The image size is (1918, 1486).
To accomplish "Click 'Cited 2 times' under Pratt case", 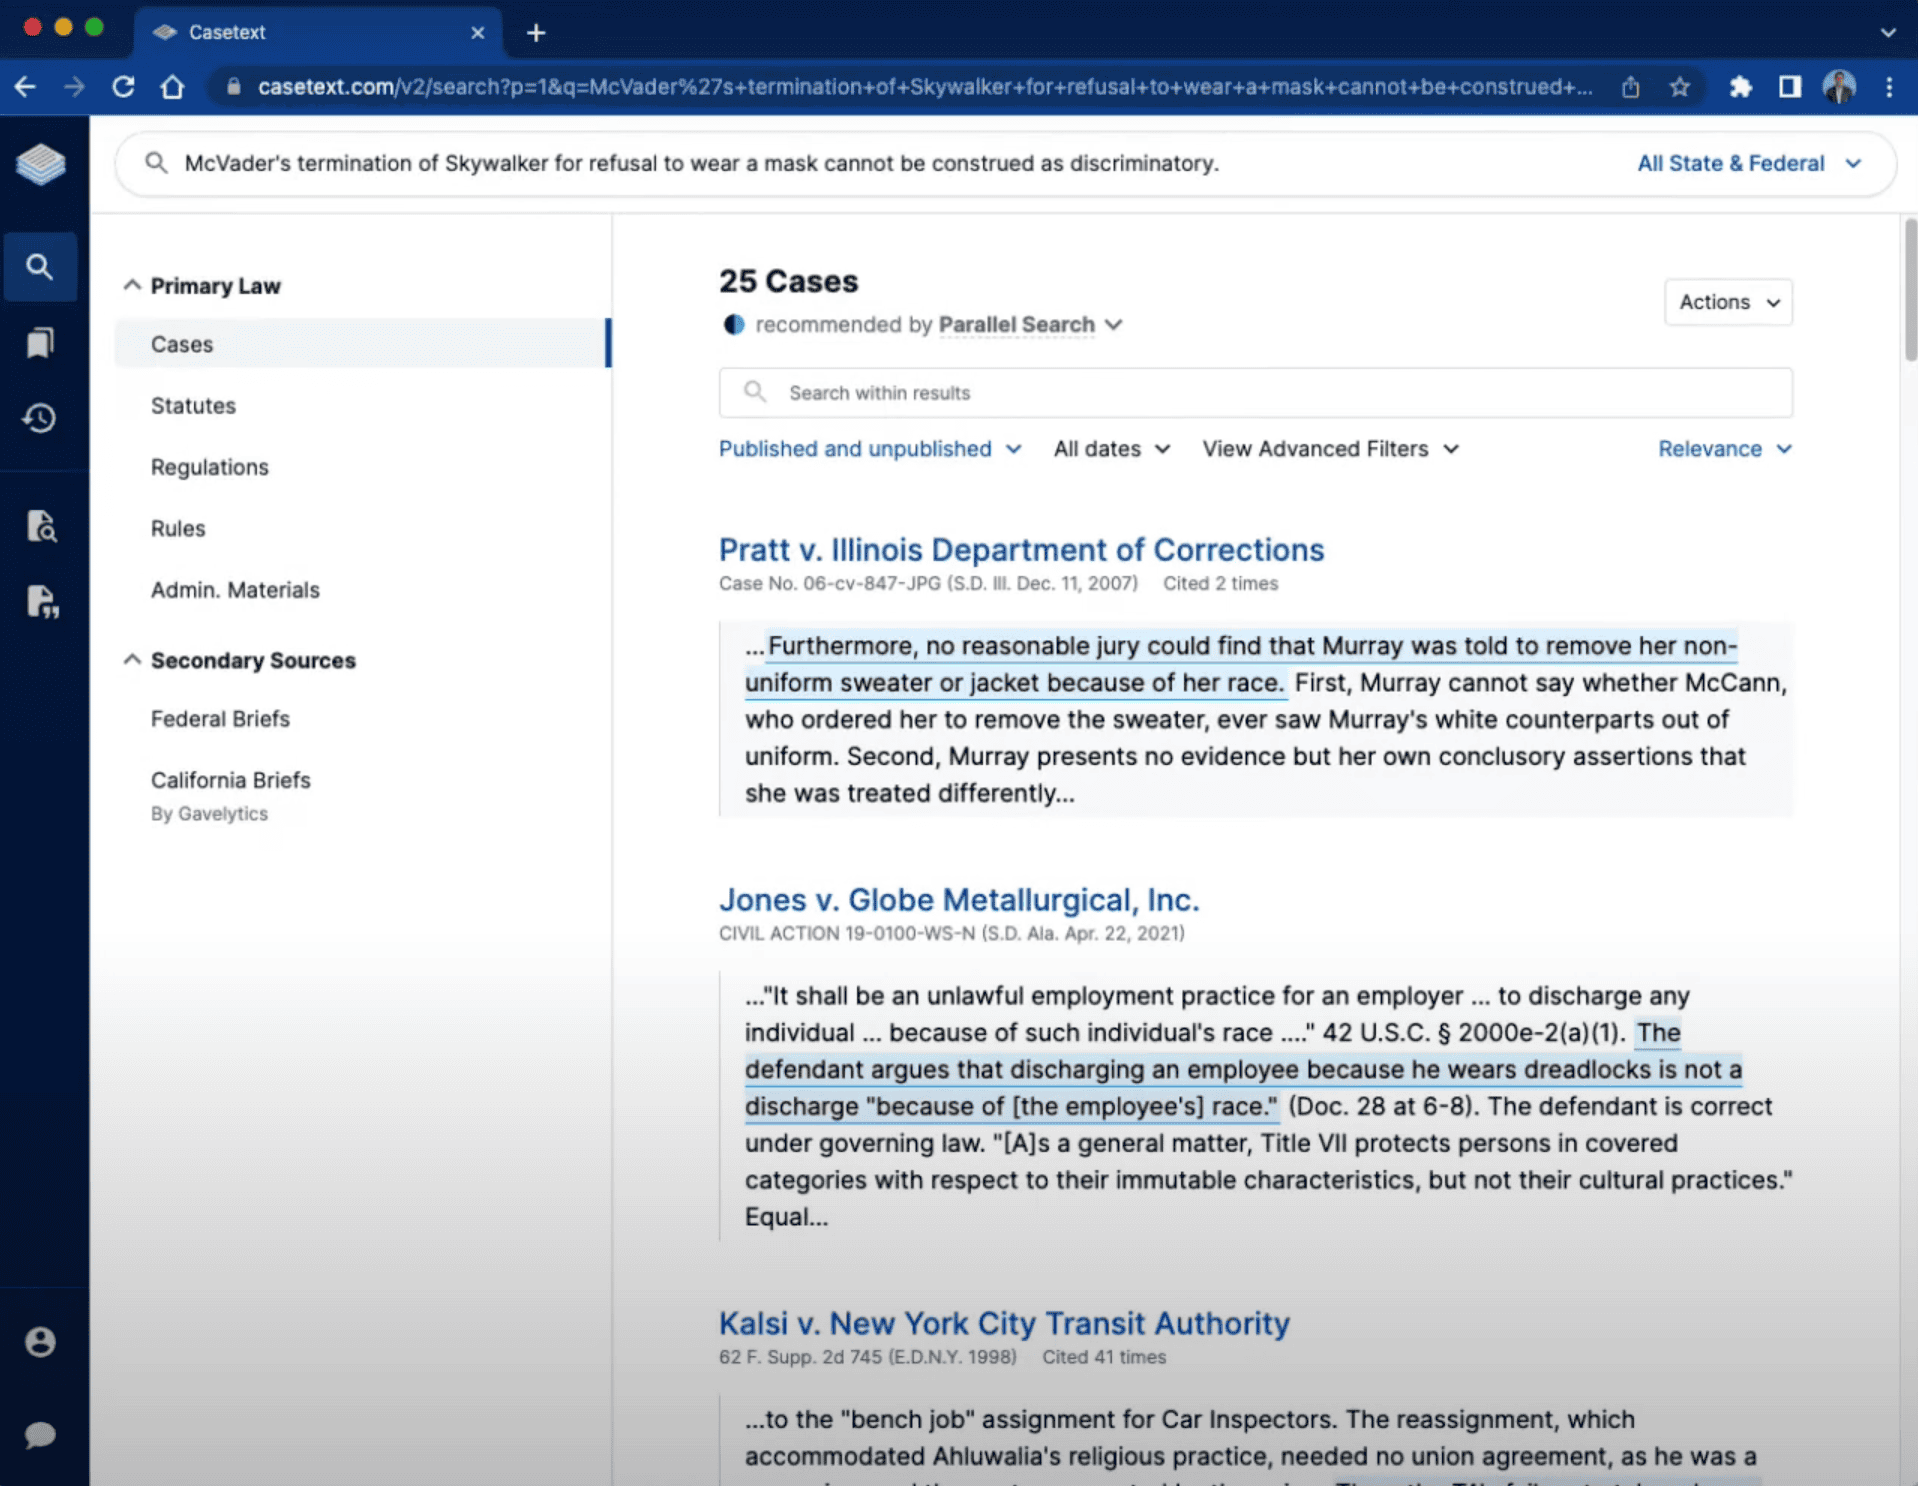I will 1220,583.
